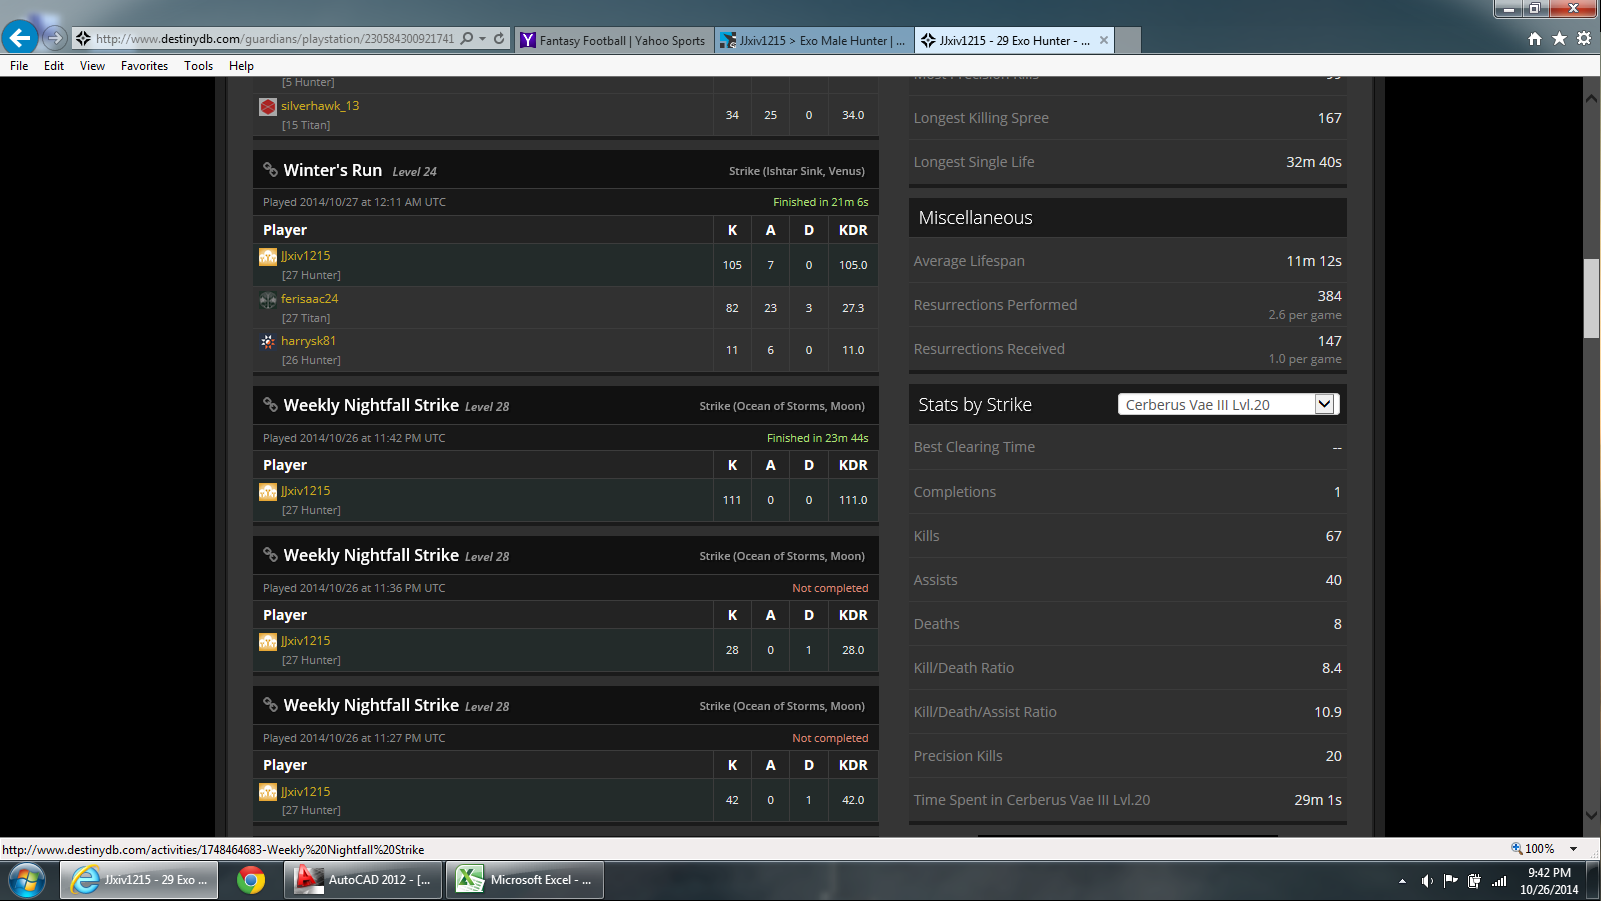Click 'Time Spent in Cerberus Vae III Lvl.20' row
Image resolution: width=1601 pixels, height=901 pixels.
click(1127, 800)
